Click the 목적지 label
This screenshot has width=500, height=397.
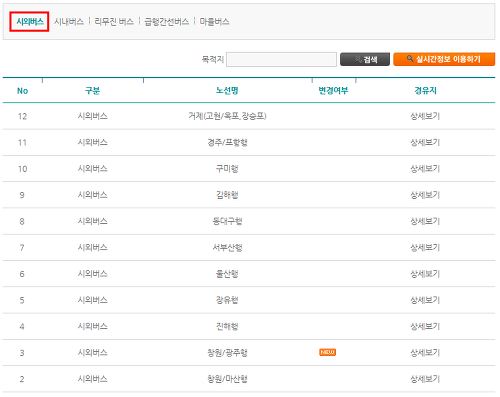tap(213, 59)
